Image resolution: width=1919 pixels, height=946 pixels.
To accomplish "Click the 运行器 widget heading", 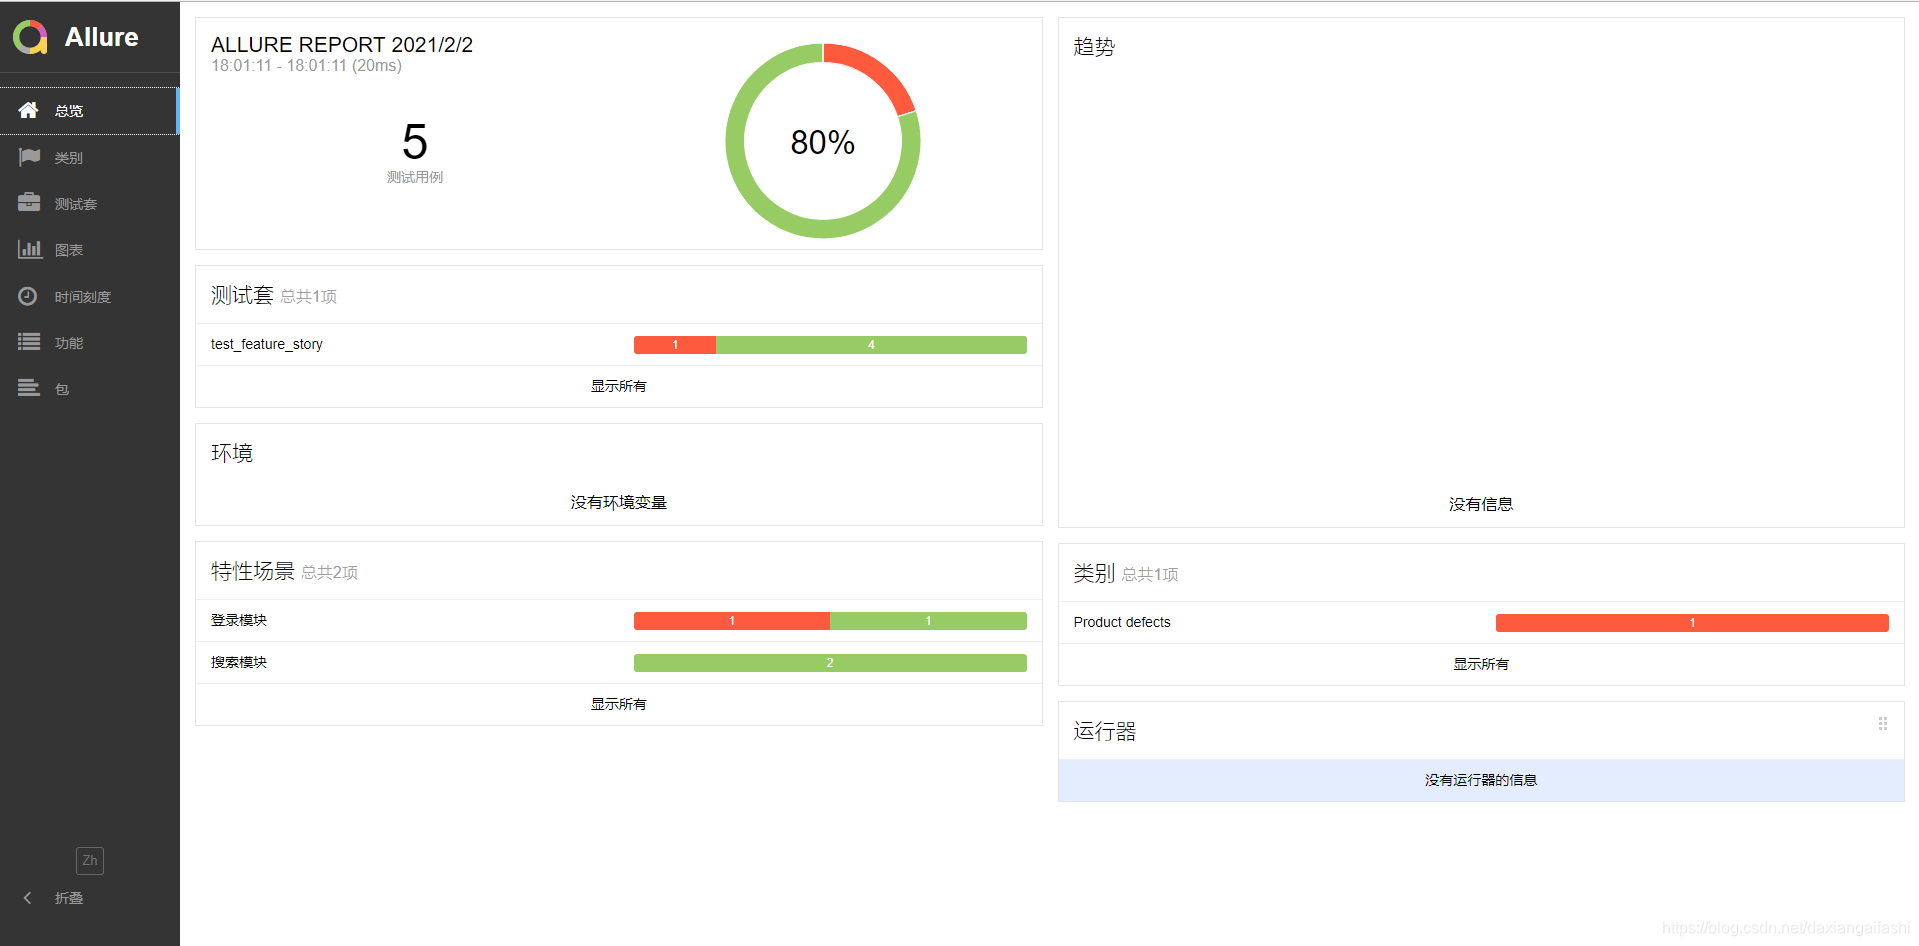I will tap(1105, 731).
